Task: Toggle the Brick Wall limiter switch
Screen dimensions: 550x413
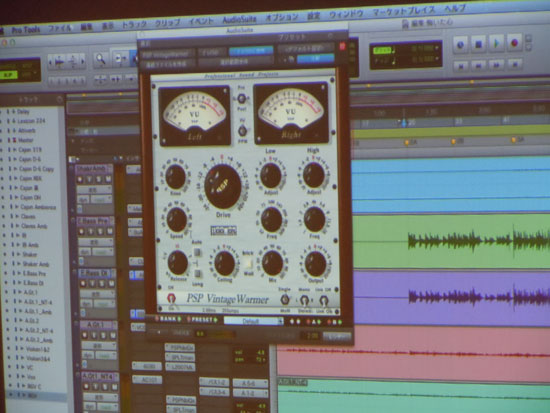Action: pos(248,262)
